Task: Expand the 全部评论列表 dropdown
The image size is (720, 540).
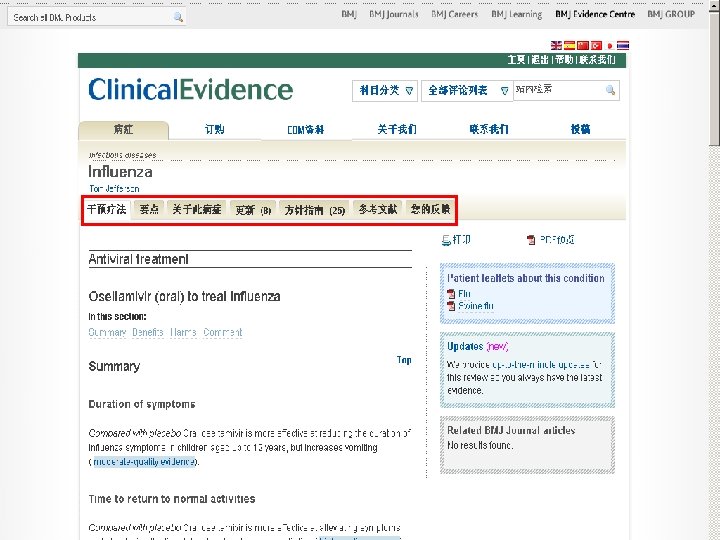Action: [x=467, y=90]
